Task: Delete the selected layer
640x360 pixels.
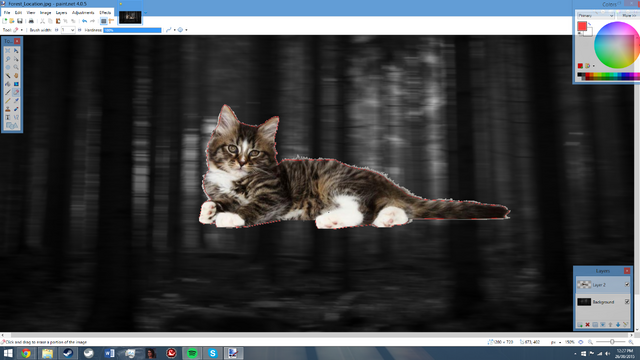Action: (587, 324)
